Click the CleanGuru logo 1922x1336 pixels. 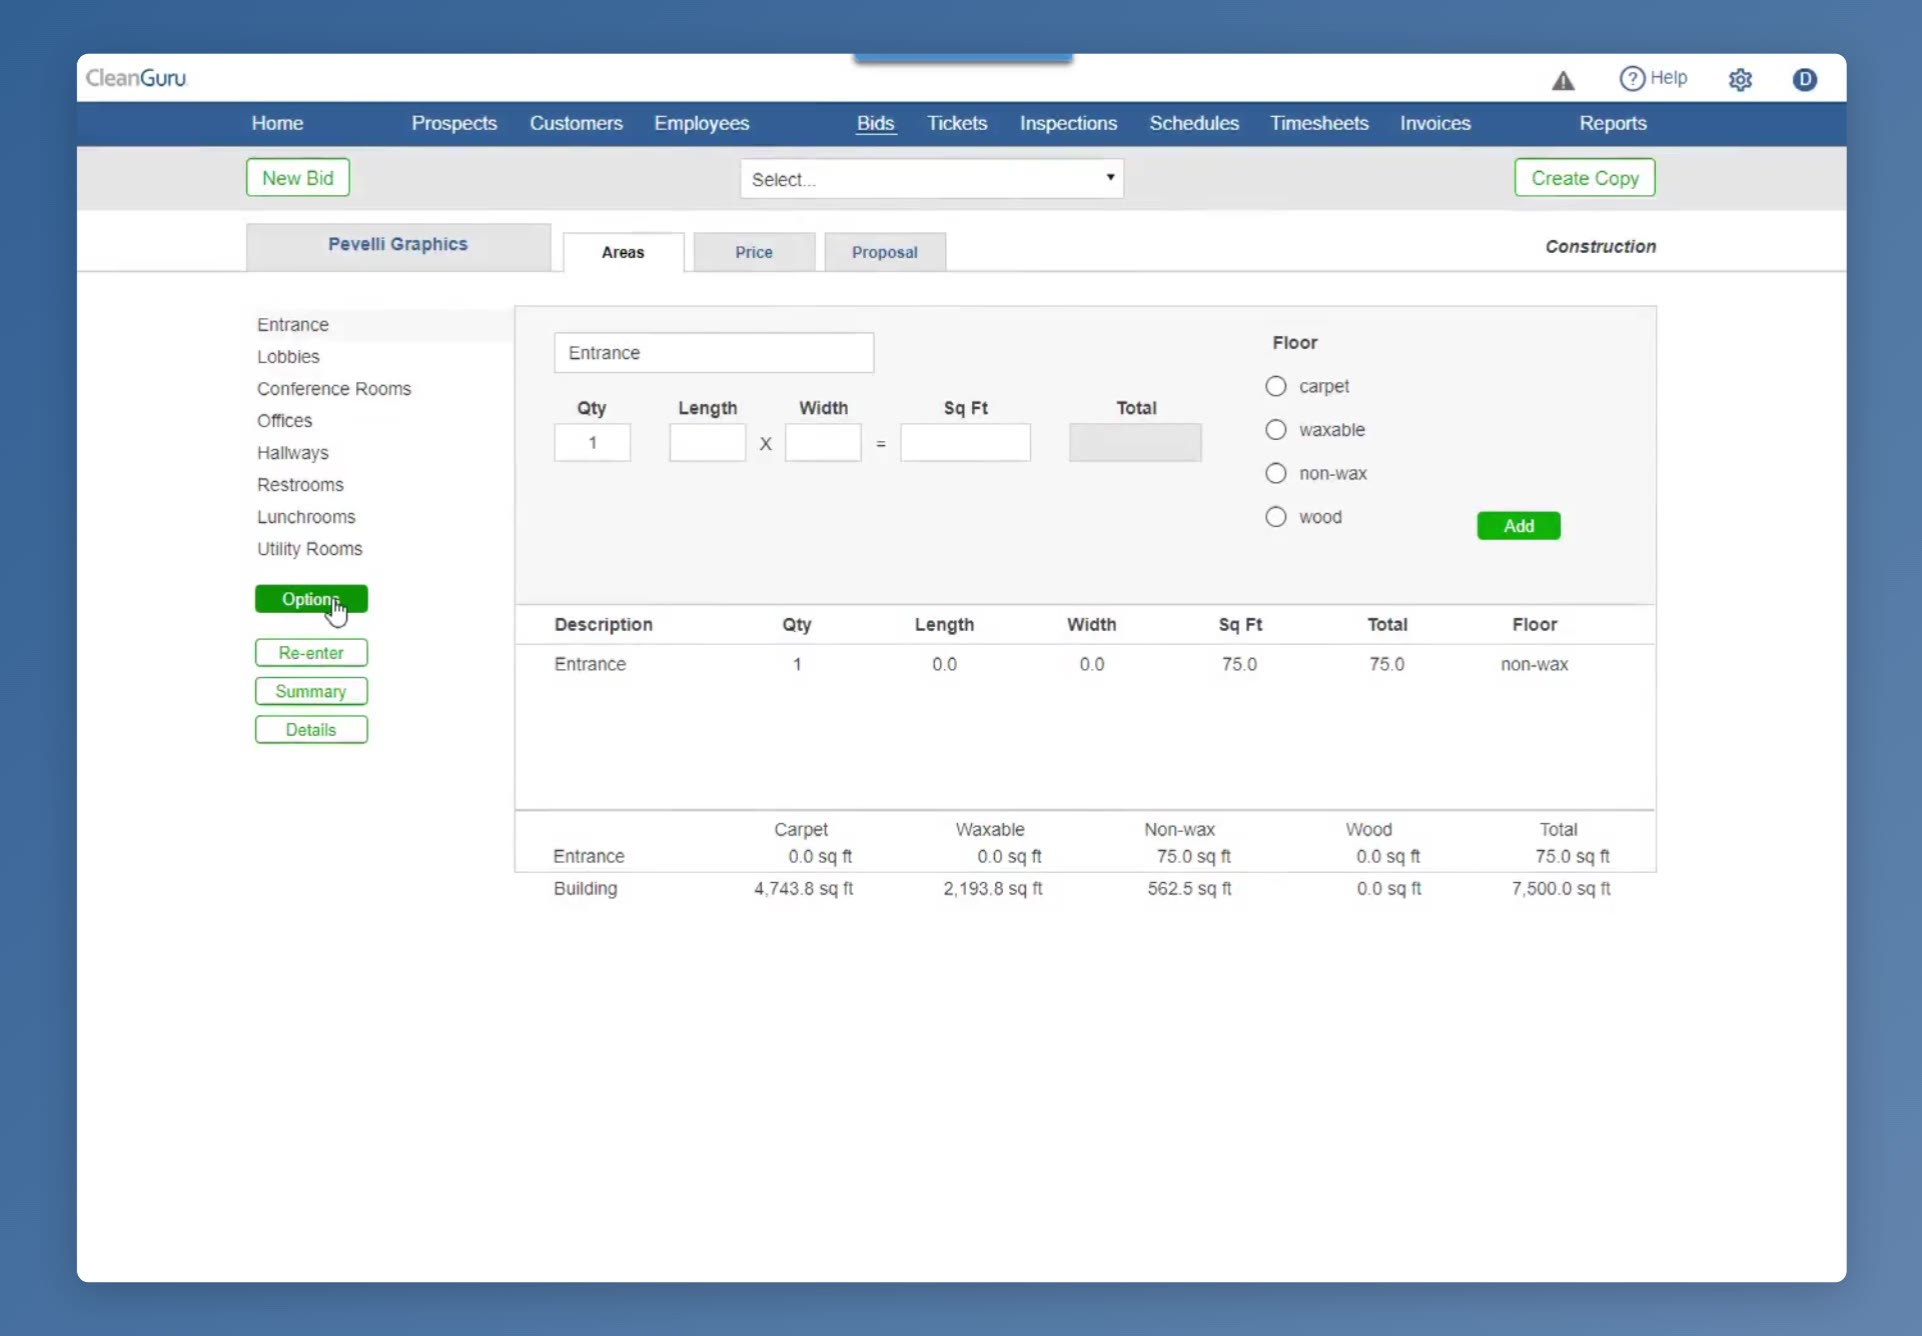(136, 78)
